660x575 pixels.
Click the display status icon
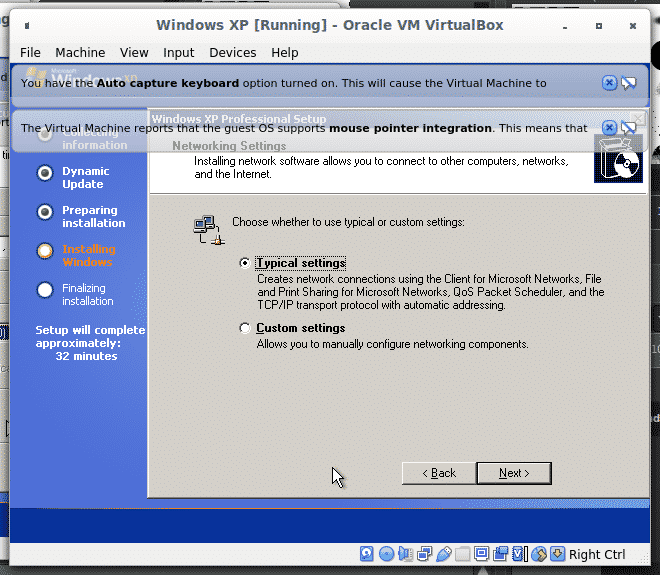click(x=481, y=554)
